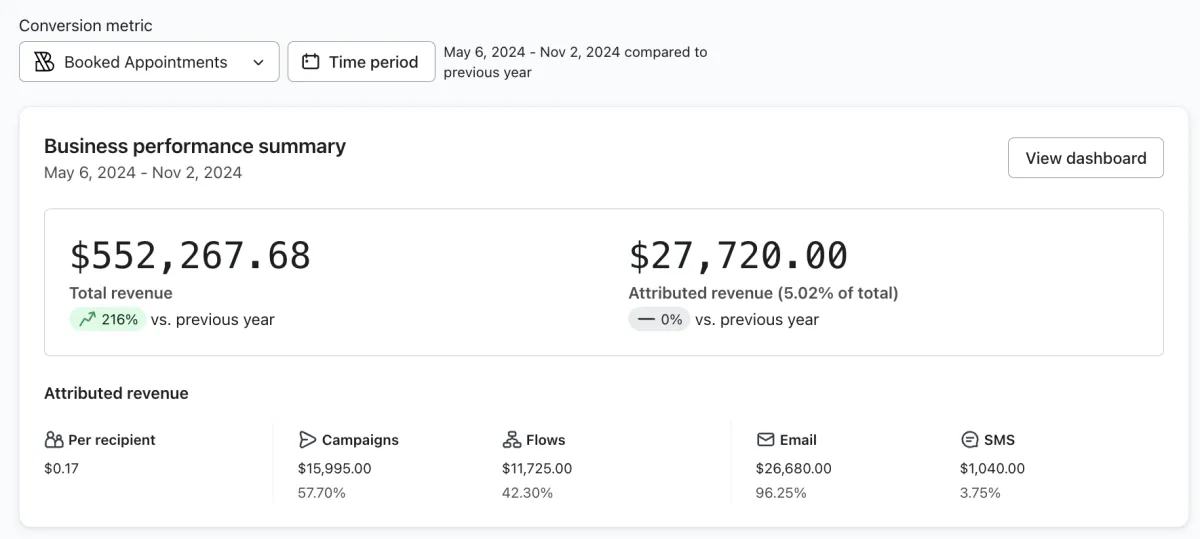Click the 0% attributed revenue change badge
1200x539 pixels.
pyautogui.click(x=659, y=320)
